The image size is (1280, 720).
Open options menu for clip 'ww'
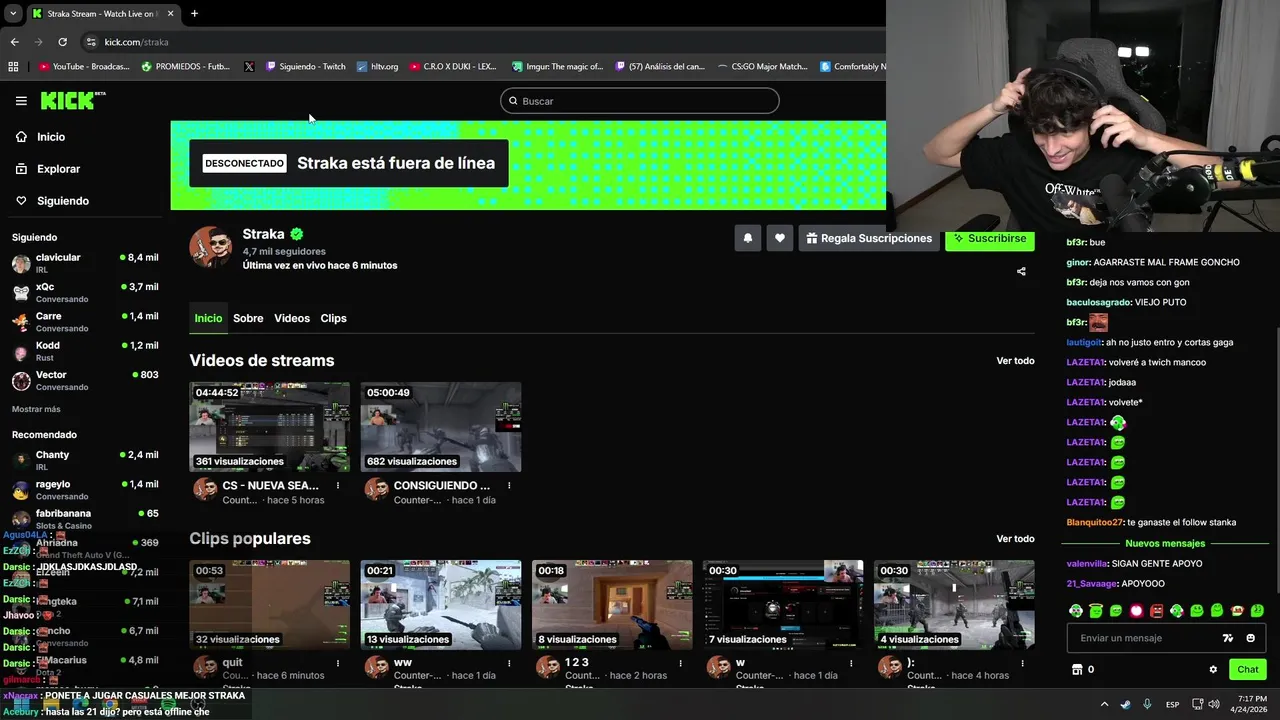tap(509, 663)
